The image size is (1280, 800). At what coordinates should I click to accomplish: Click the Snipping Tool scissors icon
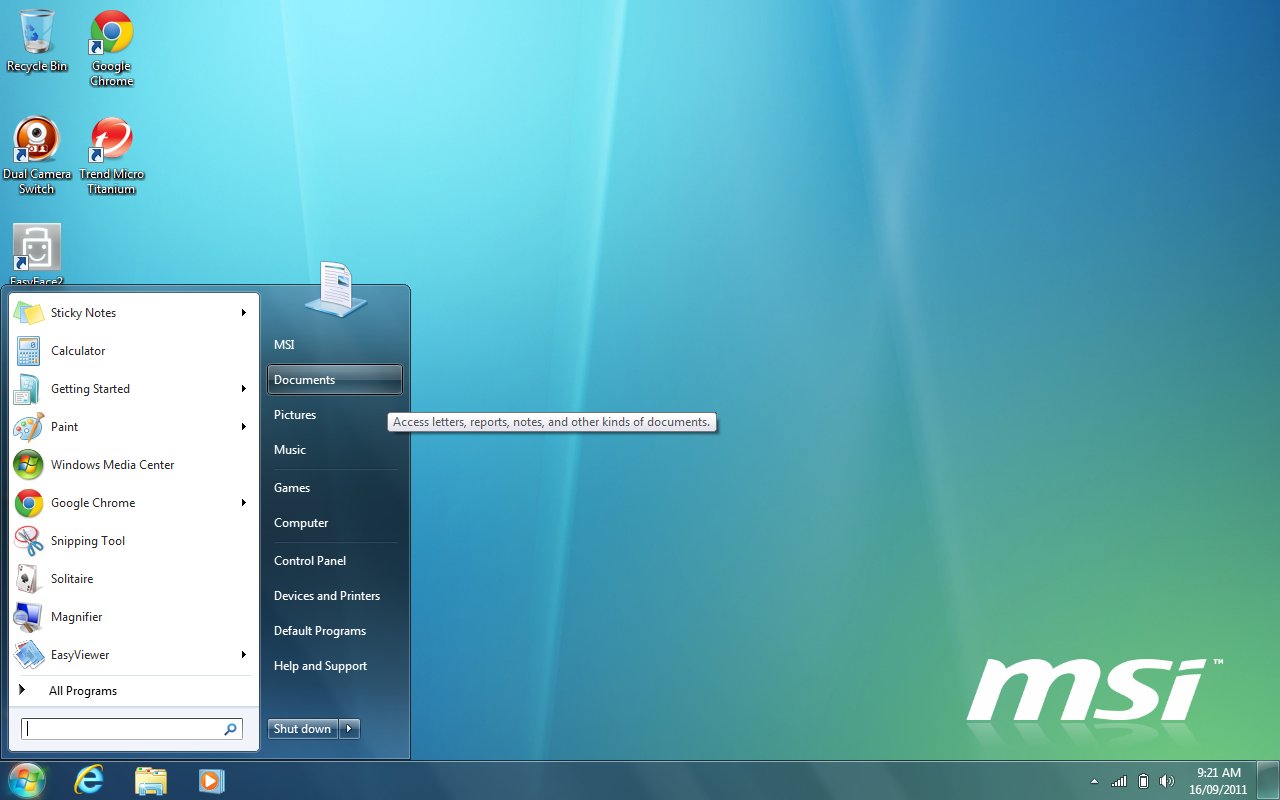coord(28,541)
